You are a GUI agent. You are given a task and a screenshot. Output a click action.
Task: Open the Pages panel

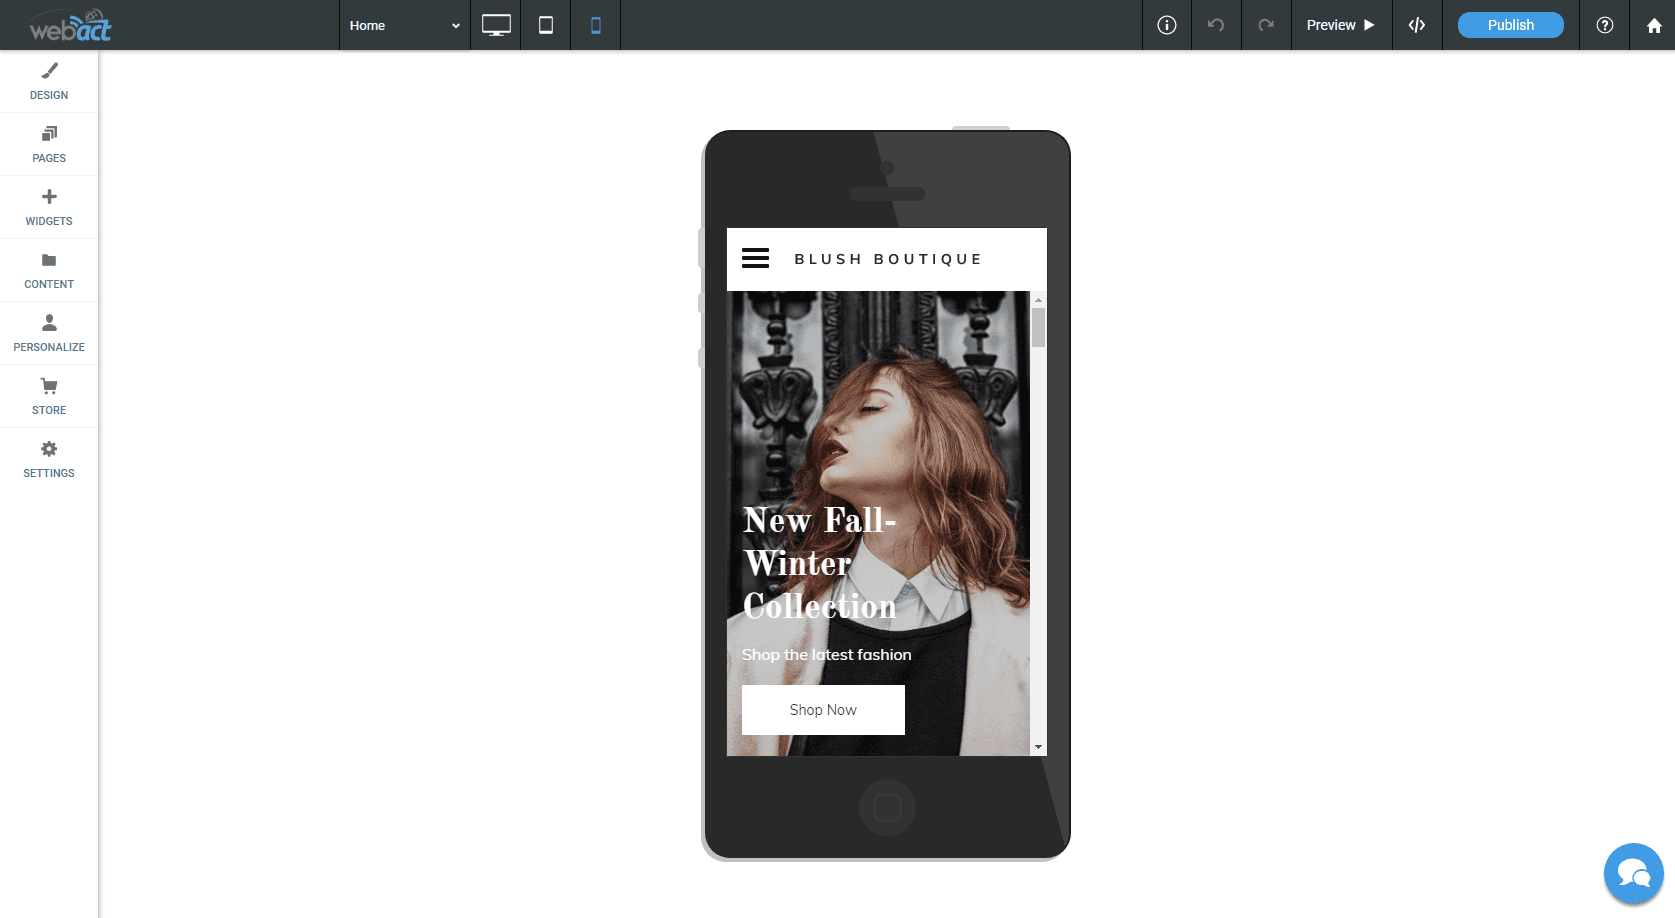click(48, 143)
